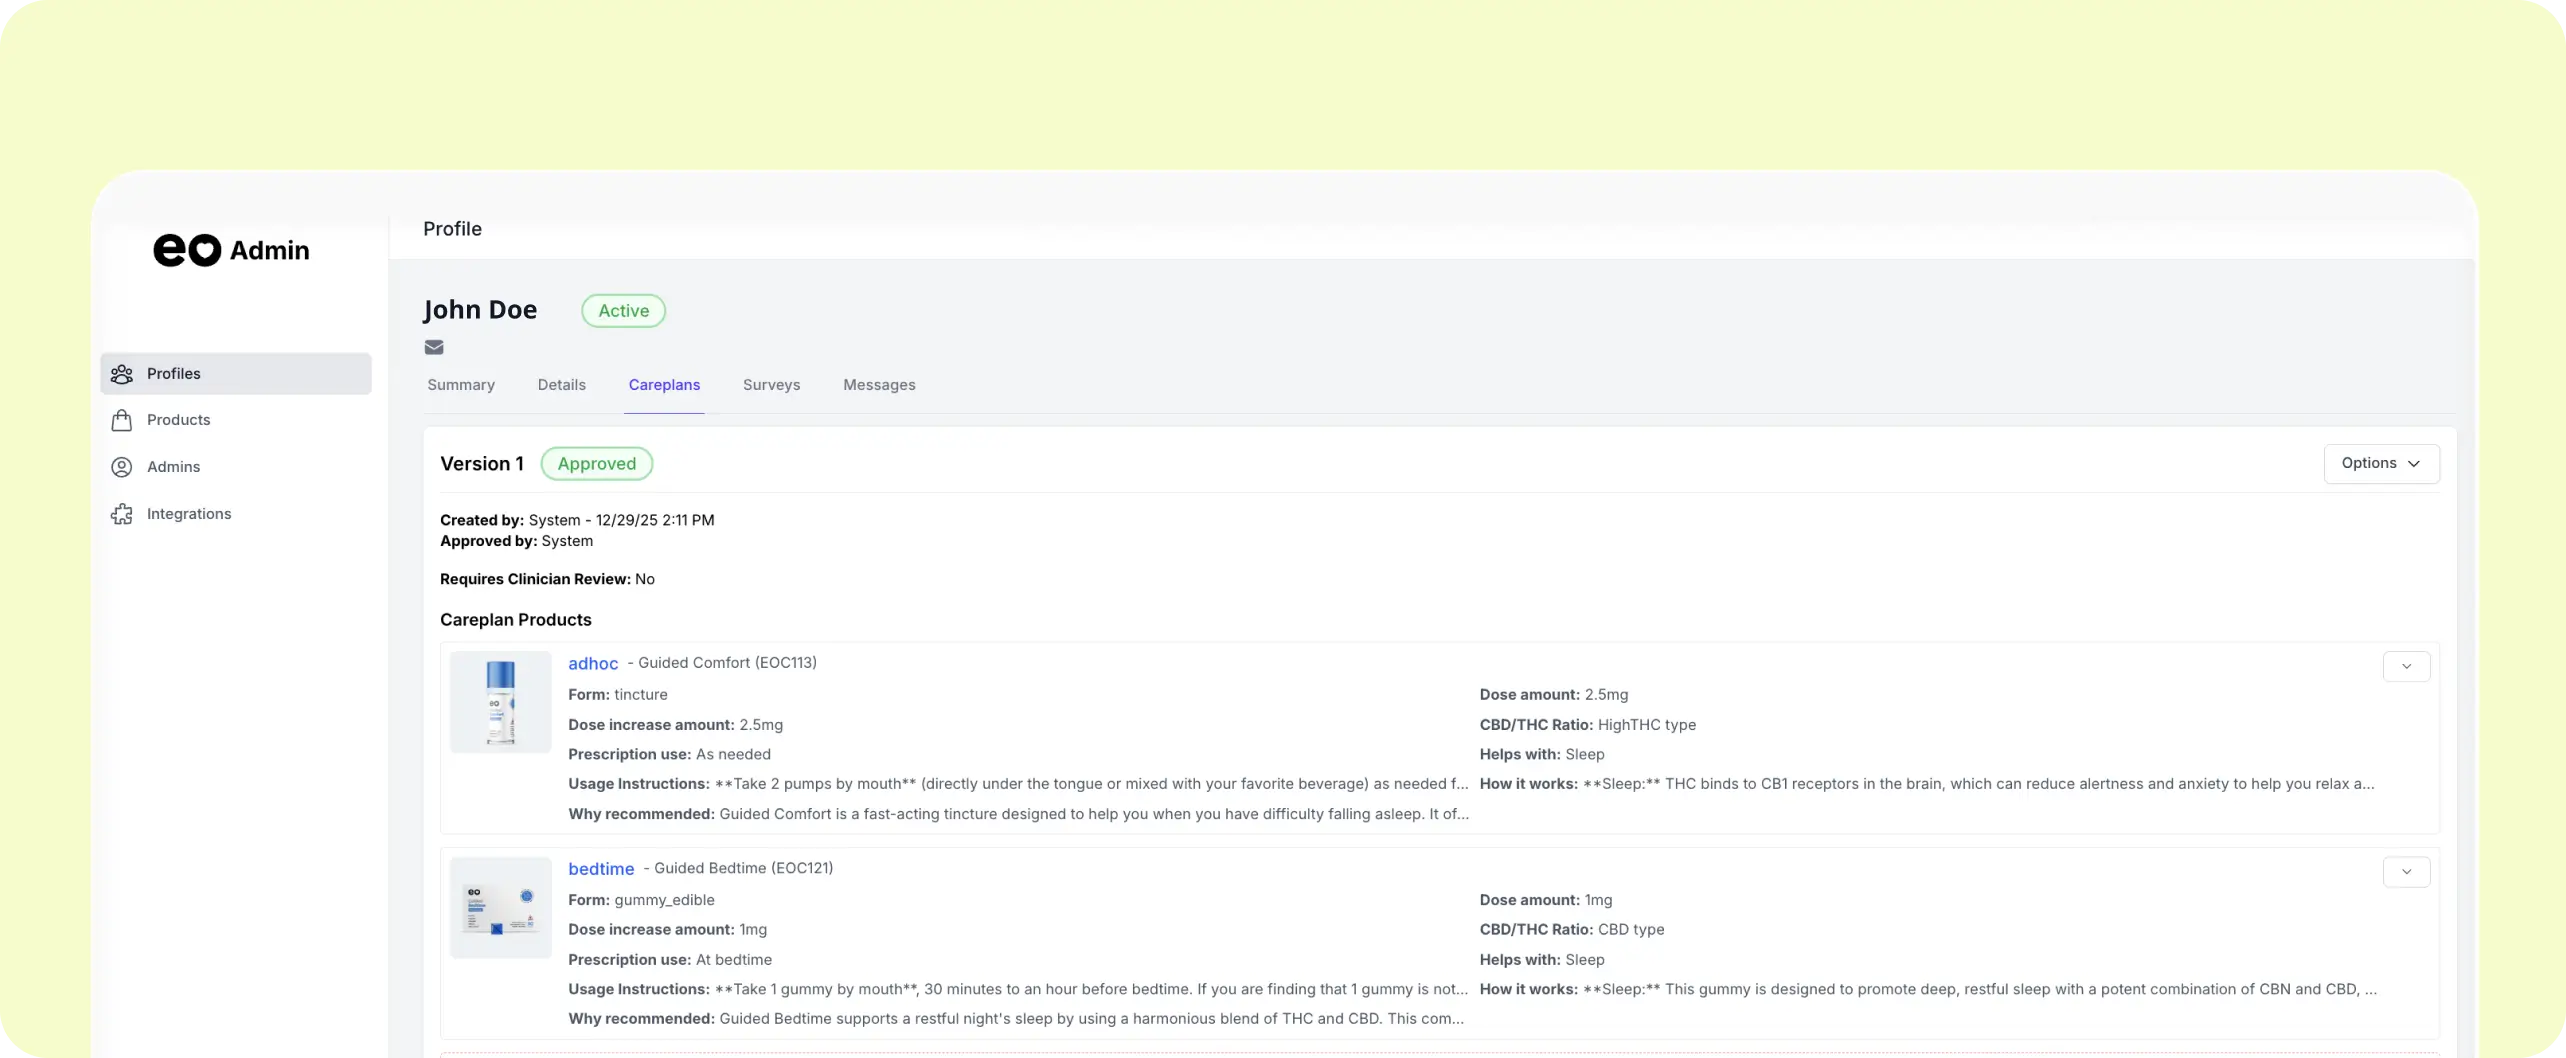Open the Options dropdown menu
The height and width of the screenshot is (1058, 2566).
[x=2381, y=463]
